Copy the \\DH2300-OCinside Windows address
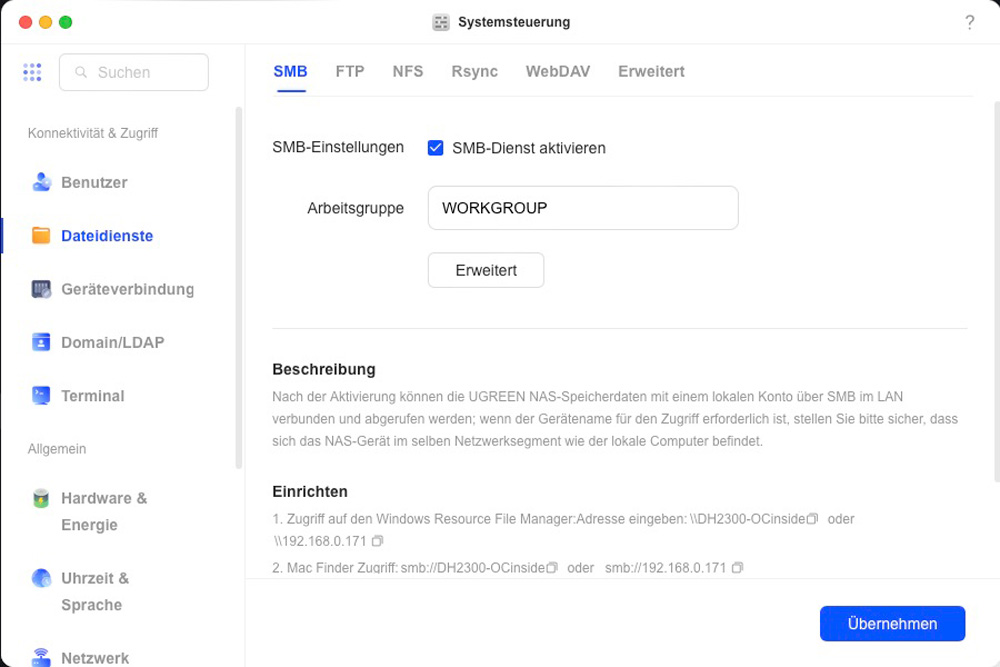 (813, 519)
